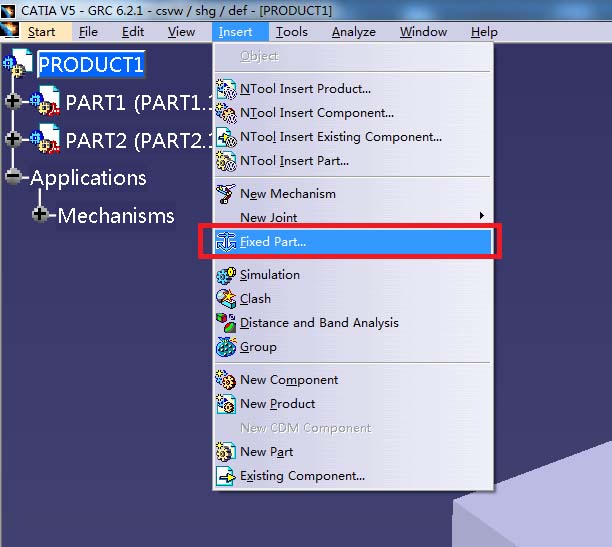Screen dimensions: 612x547
Task: Select New Mechanism from Insert menu
Action: pos(353,194)
